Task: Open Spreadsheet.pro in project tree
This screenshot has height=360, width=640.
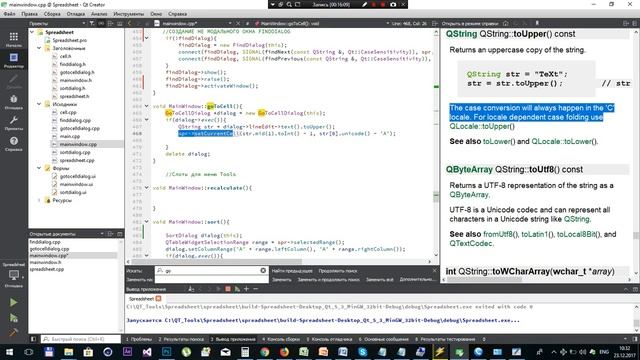Action: click(69, 40)
